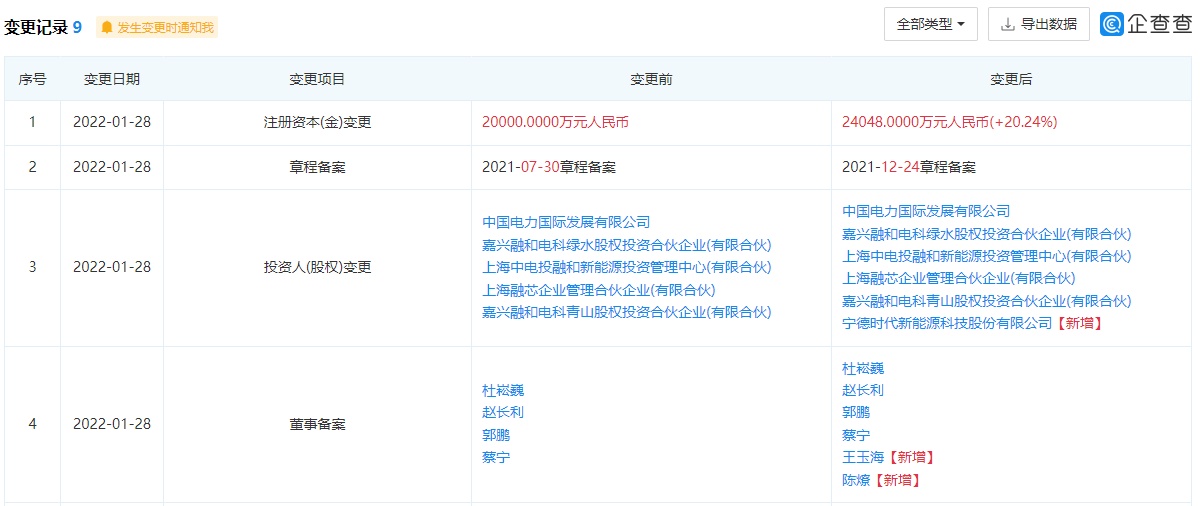Click the 序号 column header
The image size is (1202, 506).
(32, 79)
